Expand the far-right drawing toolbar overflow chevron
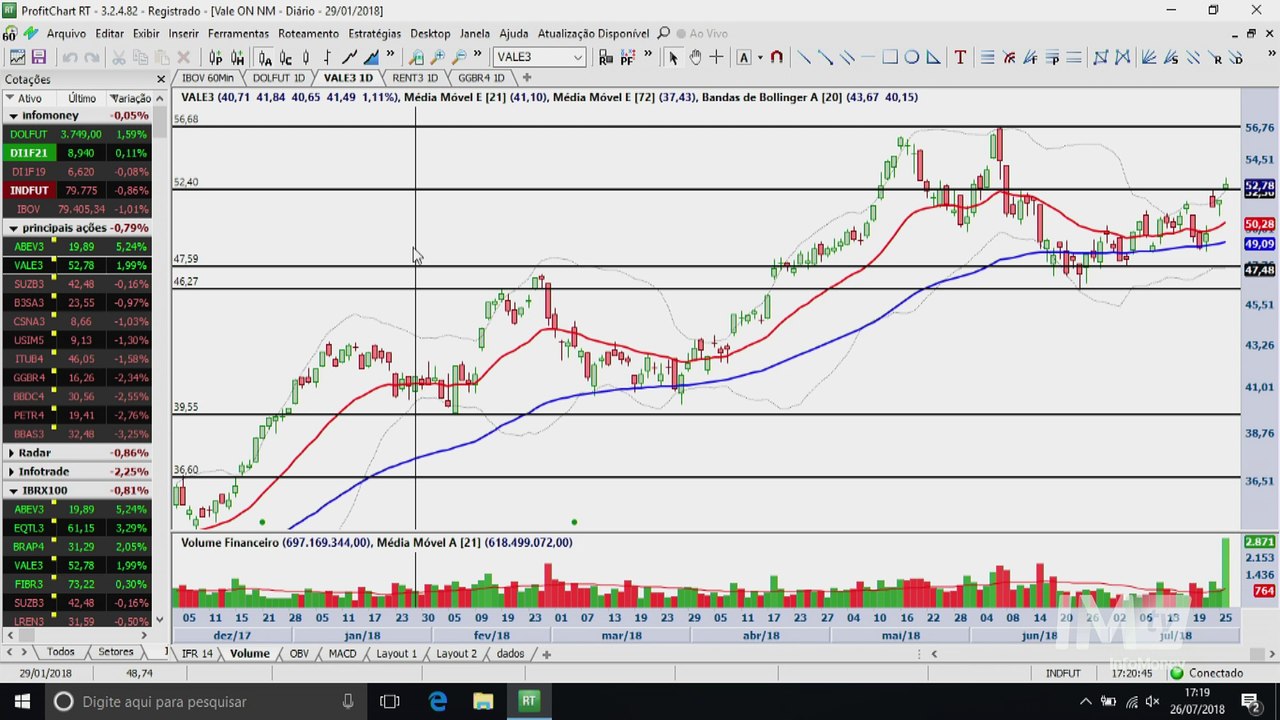1280x720 pixels. click(1272, 55)
